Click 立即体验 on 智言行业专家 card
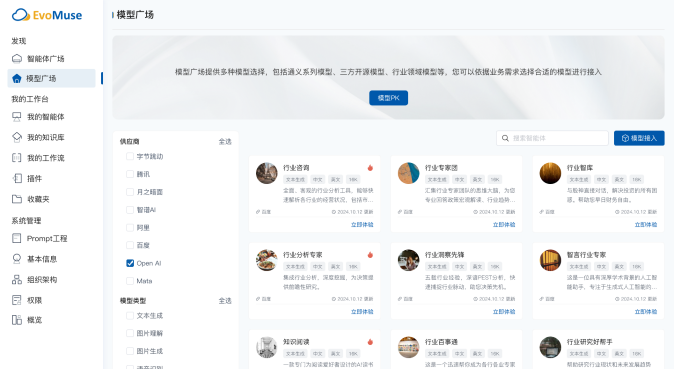This screenshot has width=674, height=369. point(646,311)
